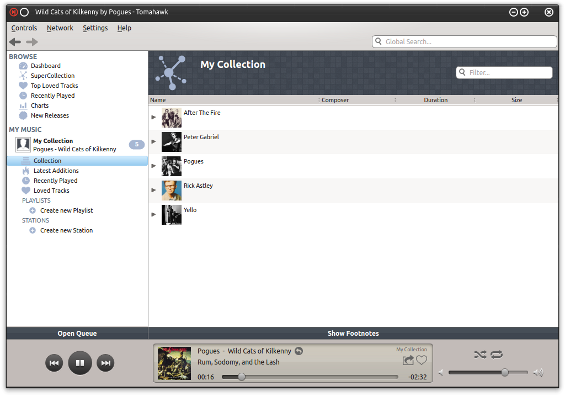Click Create new Playlist plus icon

coord(32,210)
